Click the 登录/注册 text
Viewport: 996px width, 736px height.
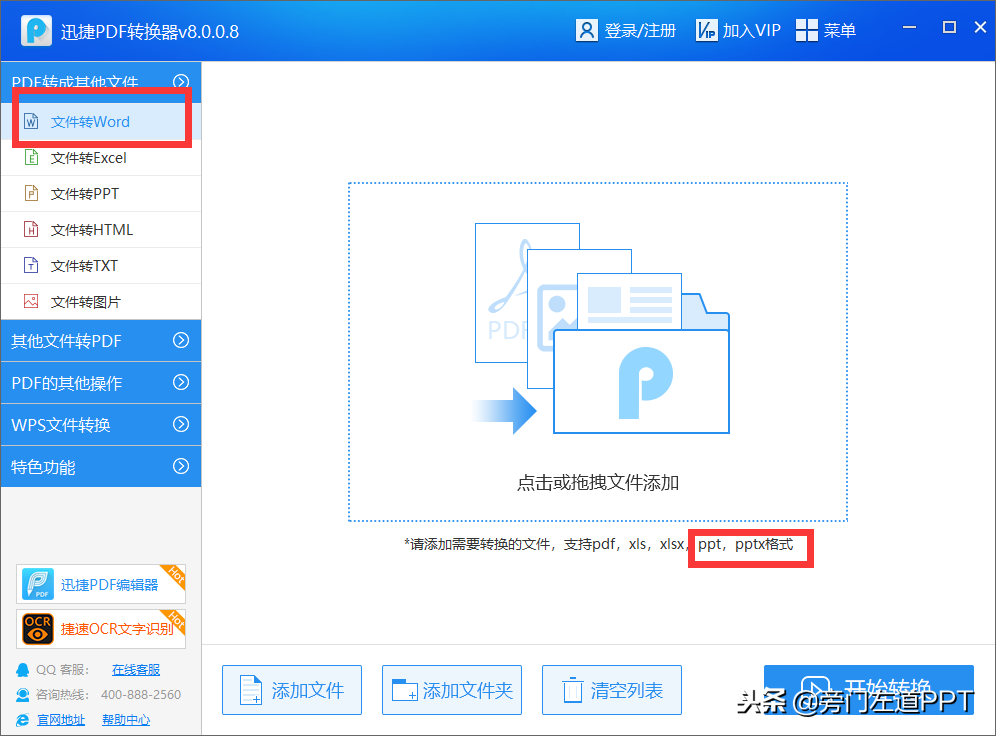pos(640,30)
